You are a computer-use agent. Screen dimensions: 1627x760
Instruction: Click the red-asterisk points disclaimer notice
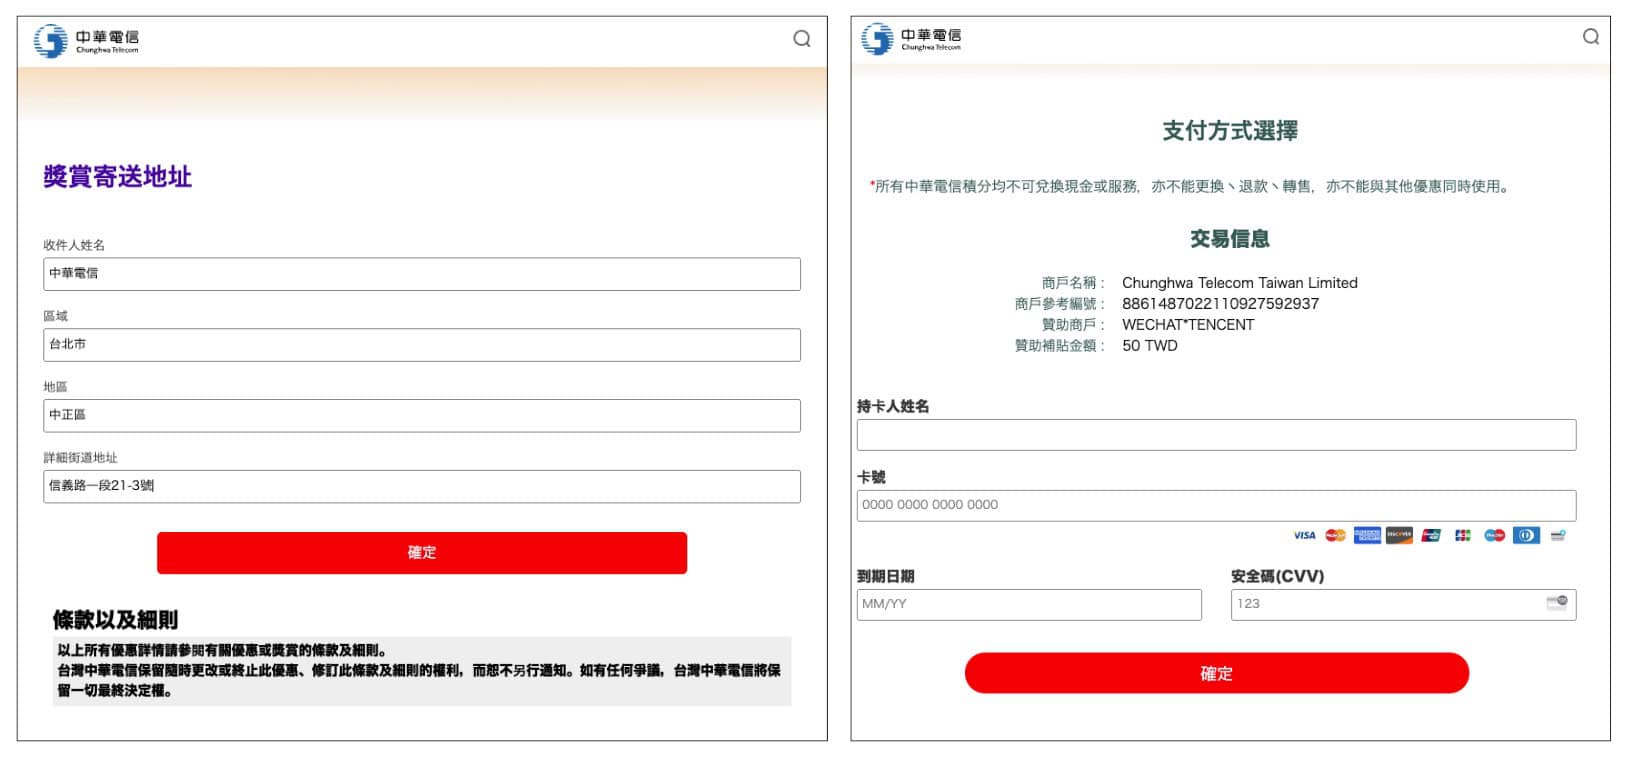[1190, 187]
